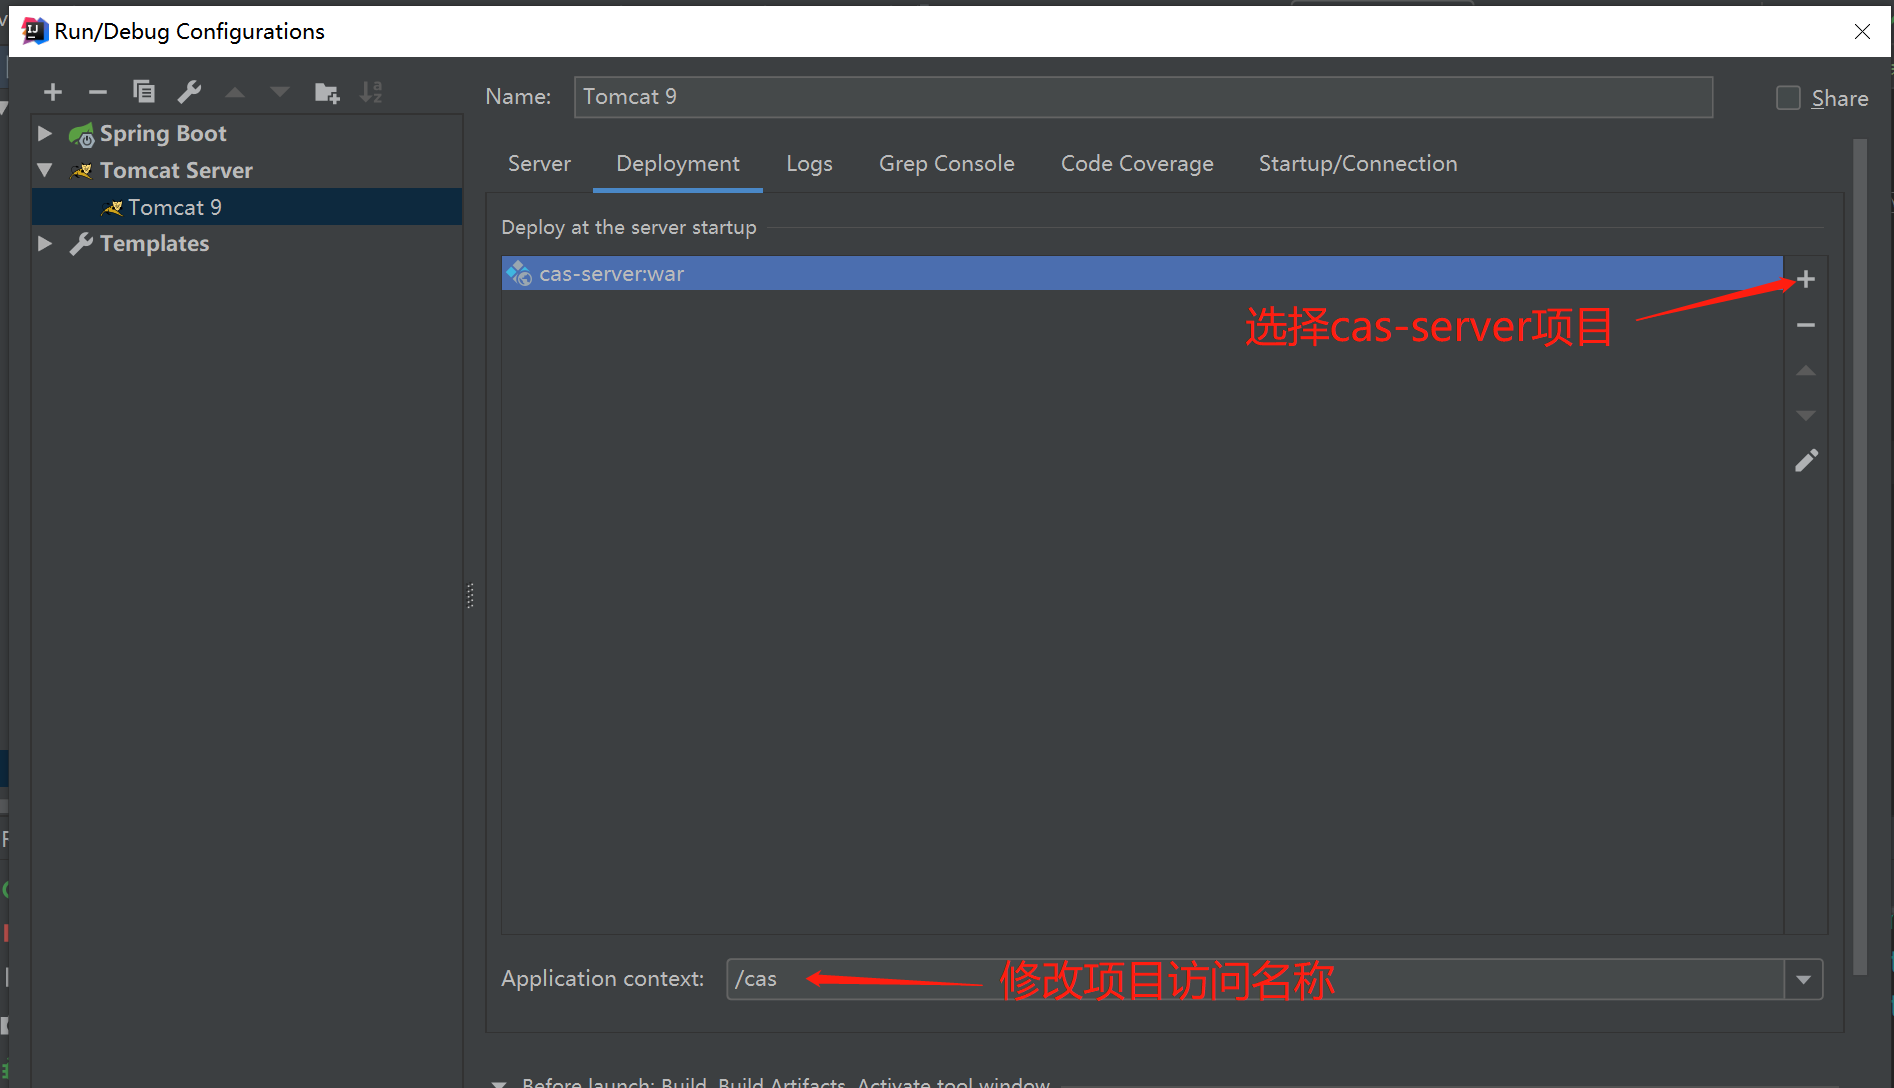Click the Name input field

pos(1142,97)
